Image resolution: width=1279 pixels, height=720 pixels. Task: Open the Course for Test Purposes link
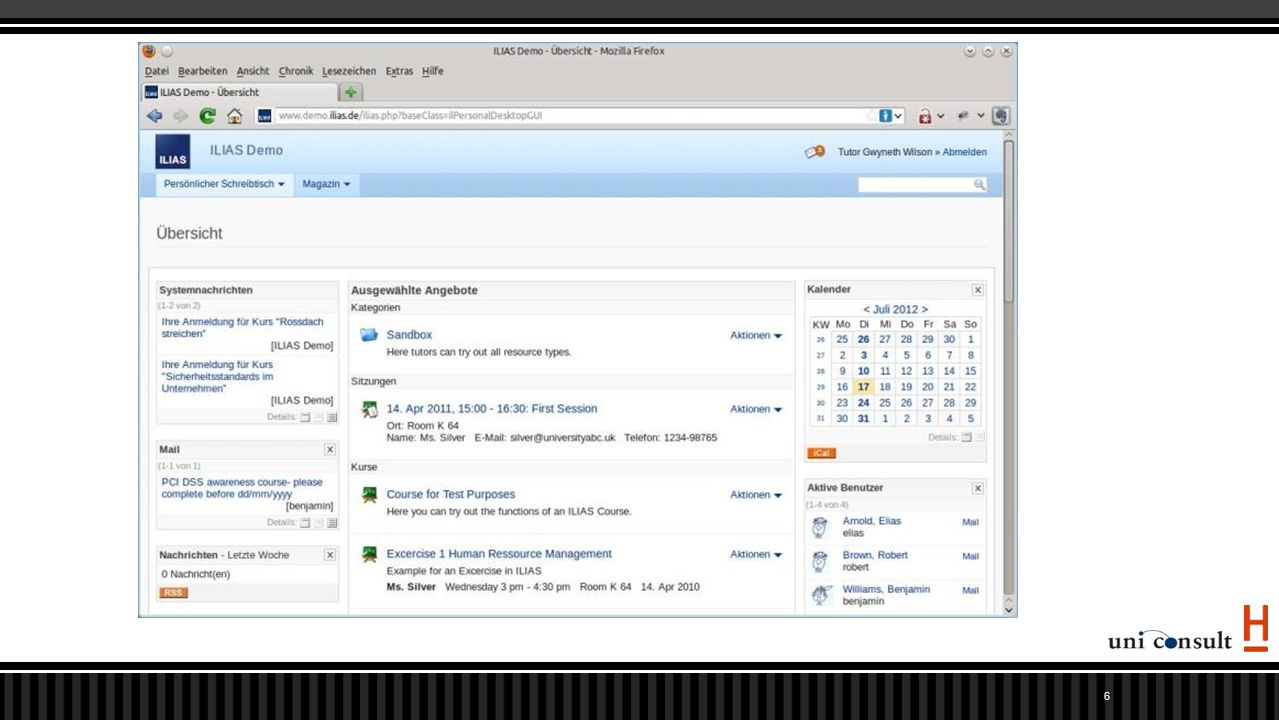pos(451,494)
